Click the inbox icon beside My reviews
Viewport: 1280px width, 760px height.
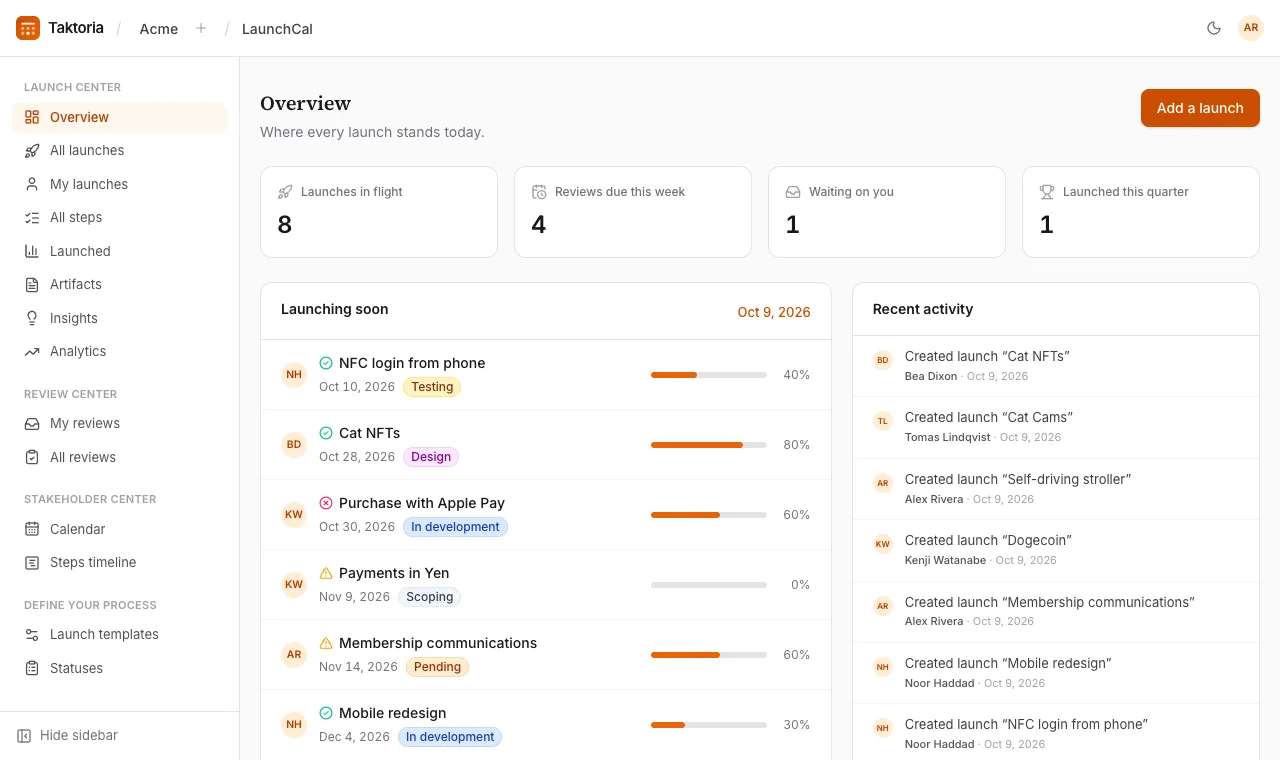32,423
